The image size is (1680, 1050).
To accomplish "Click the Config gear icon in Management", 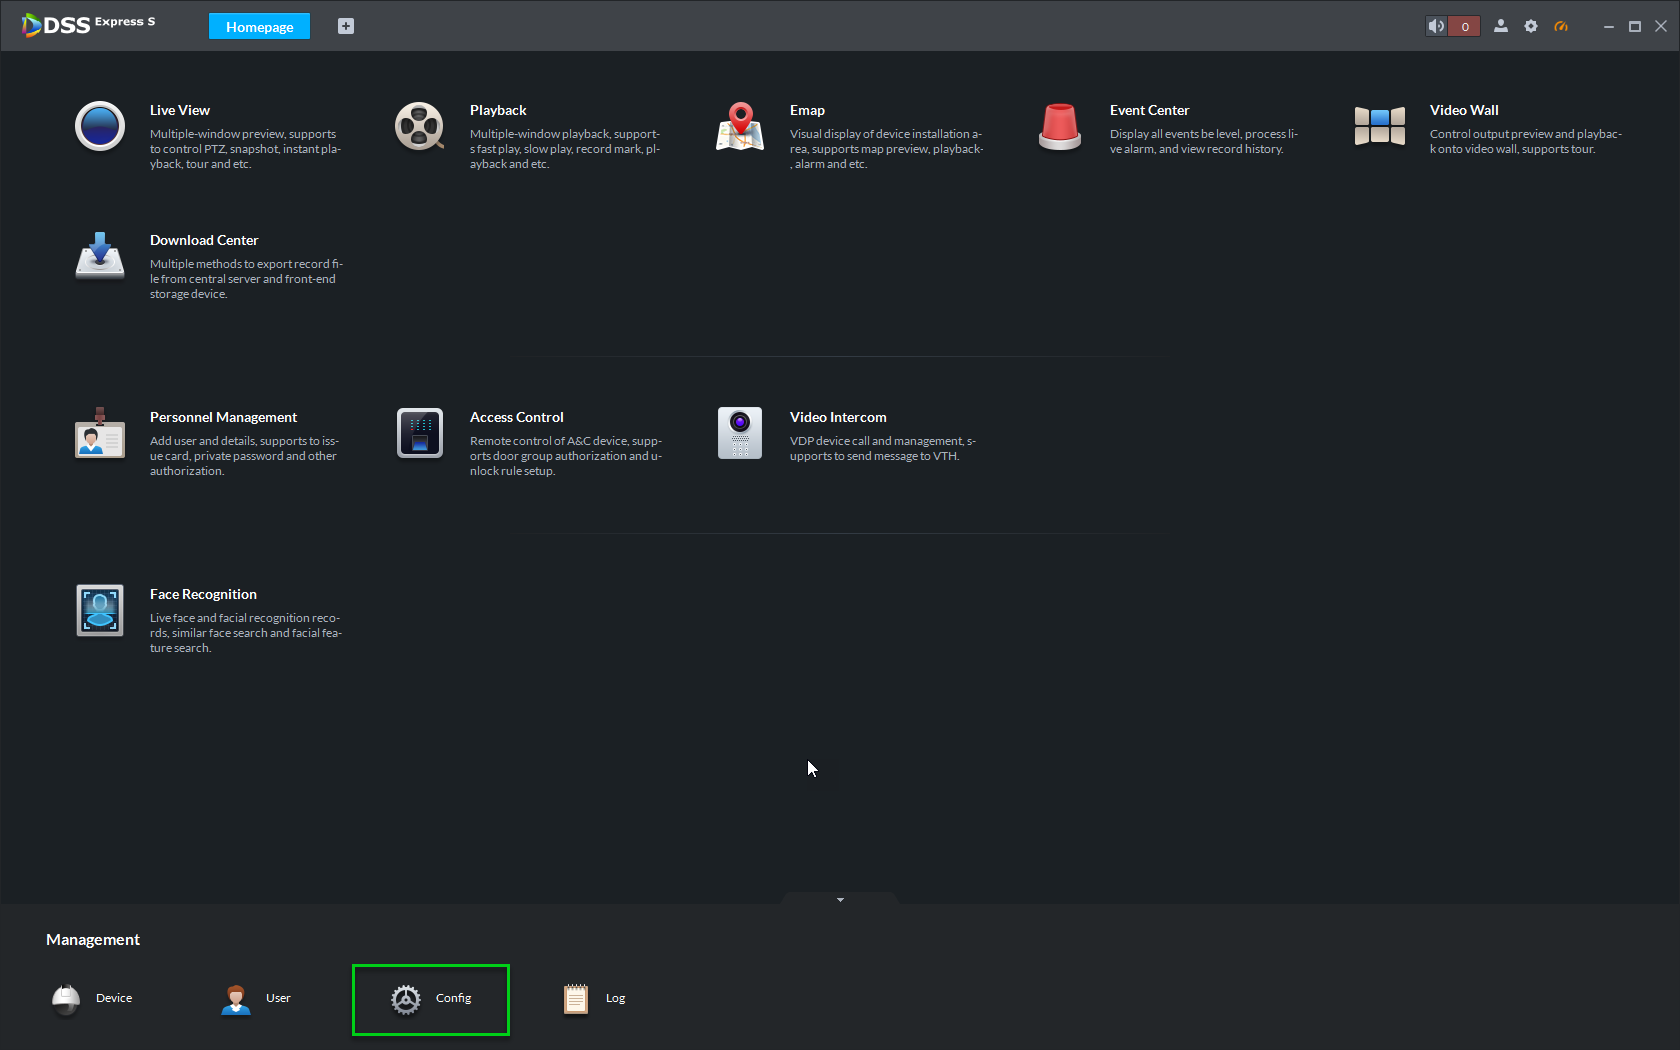I will [x=406, y=999].
